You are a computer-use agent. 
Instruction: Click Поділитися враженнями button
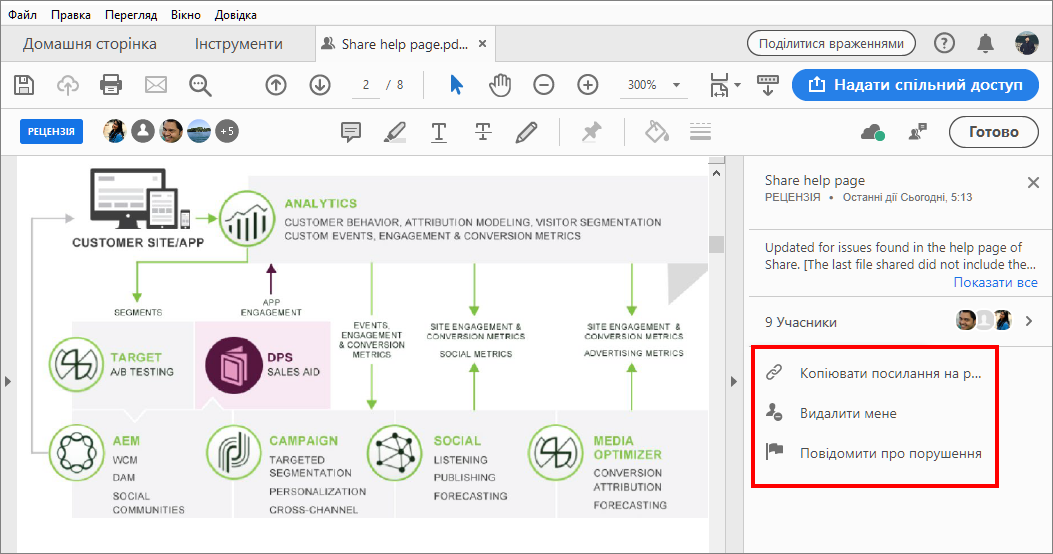(x=831, y=44)
